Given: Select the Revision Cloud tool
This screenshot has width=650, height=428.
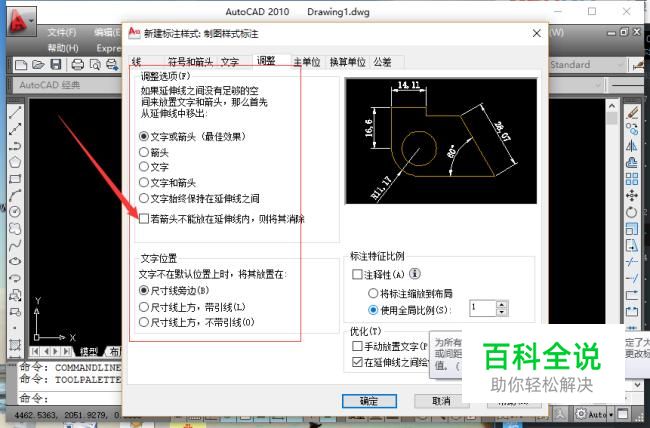Looking at the screenshot, I should pos(15,229).
